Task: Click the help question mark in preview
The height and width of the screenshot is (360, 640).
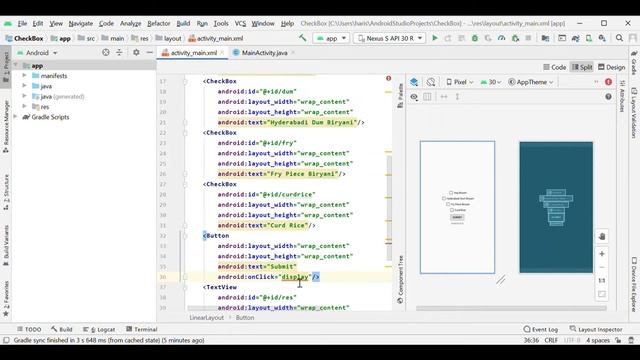Action: pos(608,97)
